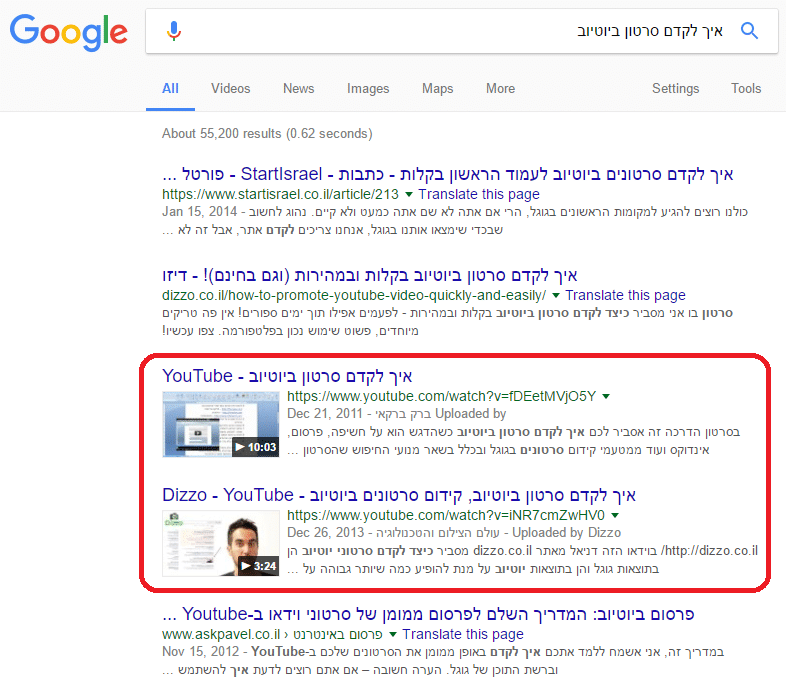This screenshot has width=786, height=689.
Task: Click the www.askpavel.co.il URL text
Action: coord(221,634)
